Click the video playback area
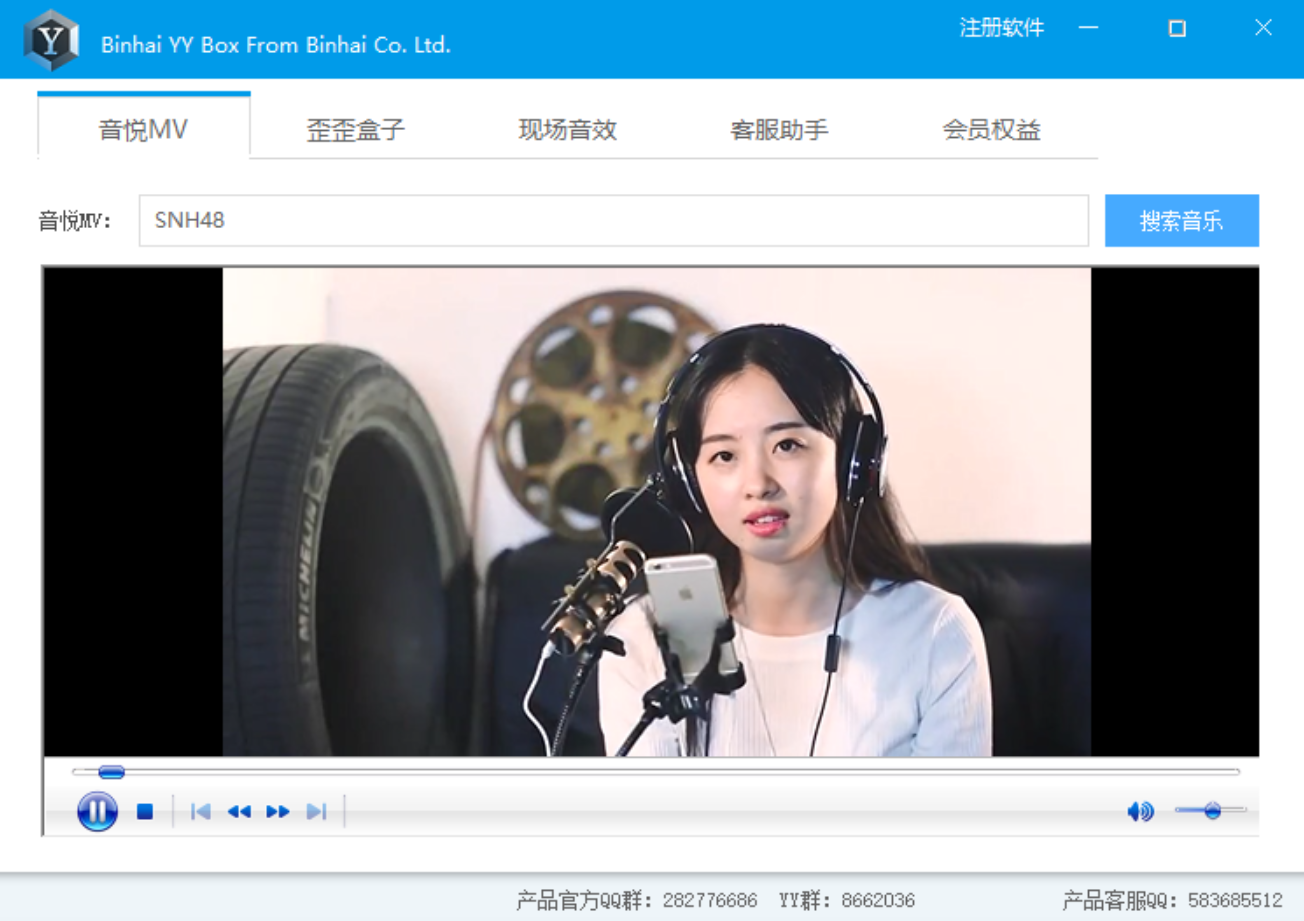This screenshot has width=1304, height=921. (651, 511)
